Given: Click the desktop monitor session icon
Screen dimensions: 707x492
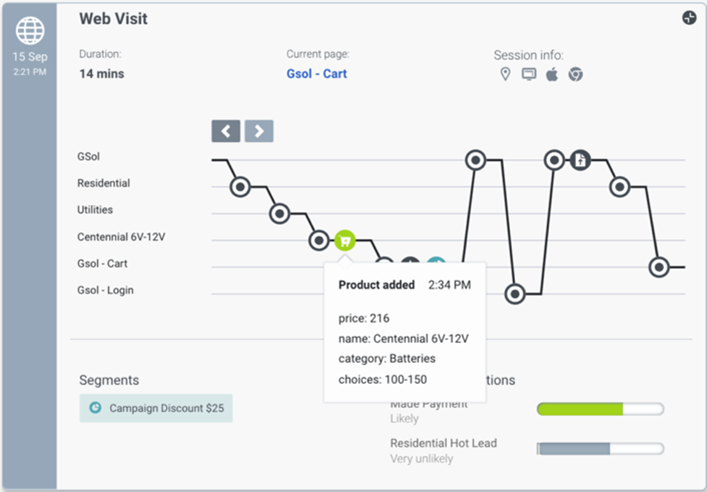Looking at the screenshot, I should coord(528,74).
